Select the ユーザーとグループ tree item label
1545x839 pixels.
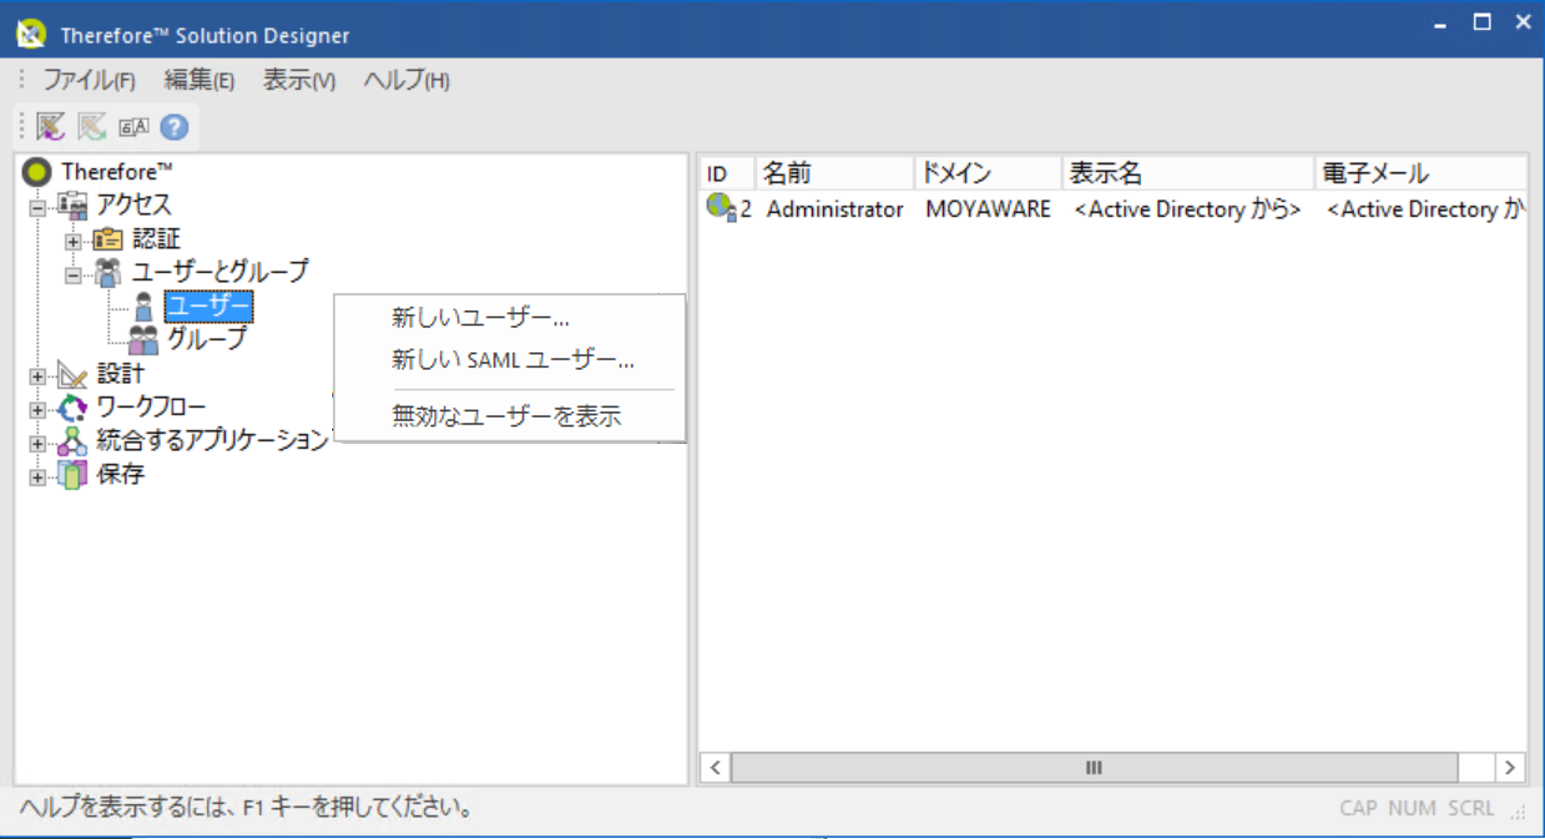click(221, 272)
